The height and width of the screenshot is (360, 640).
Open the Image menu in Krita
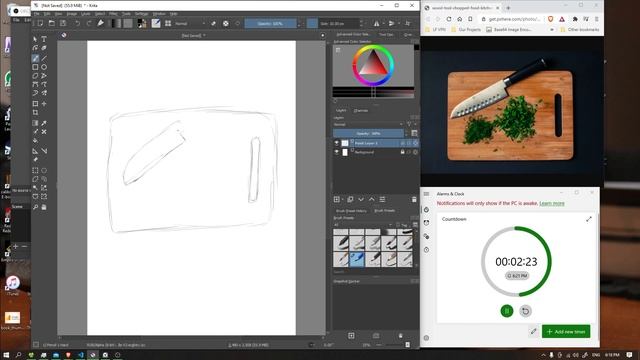coord(72,14)
